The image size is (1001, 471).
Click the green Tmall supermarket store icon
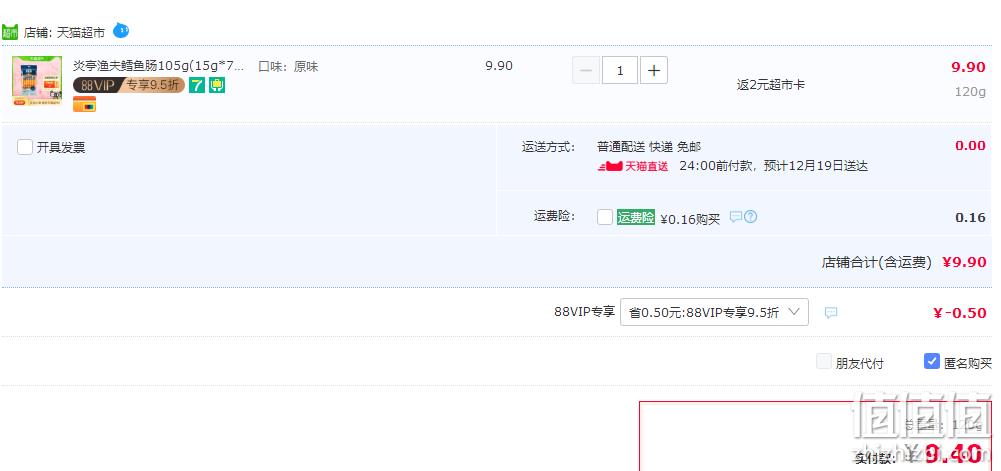(10, 31)
